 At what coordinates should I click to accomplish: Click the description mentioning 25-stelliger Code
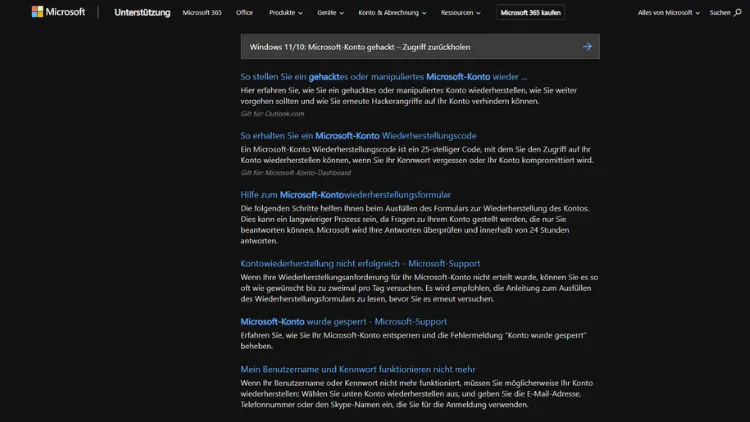click(x=417, y=155)
